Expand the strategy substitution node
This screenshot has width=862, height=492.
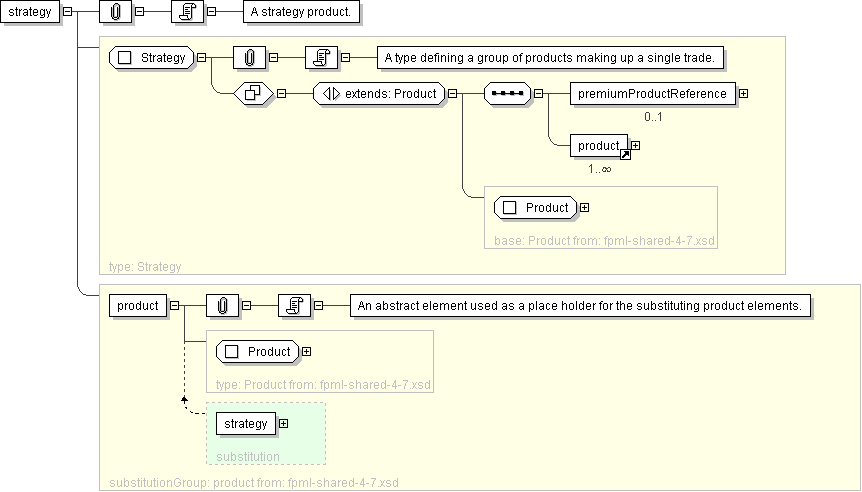[x=283, y=424]
